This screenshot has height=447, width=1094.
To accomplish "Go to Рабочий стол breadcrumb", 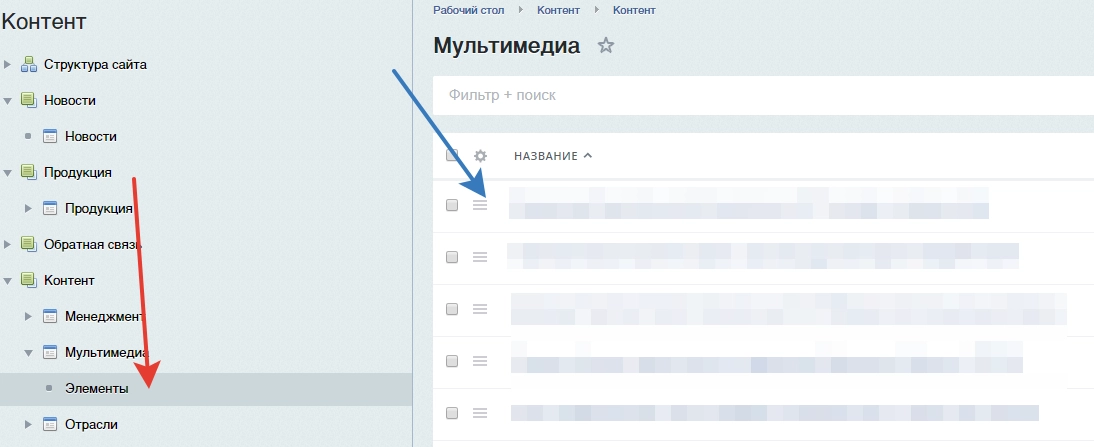I will tap(469, 10).
